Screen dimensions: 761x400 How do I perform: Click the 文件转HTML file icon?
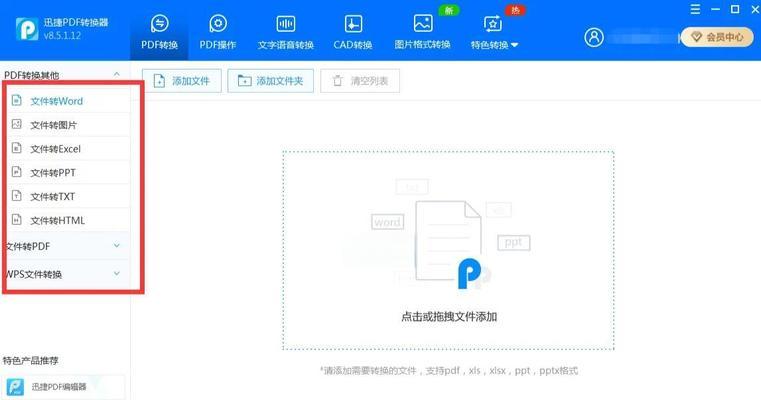[17, 219]
